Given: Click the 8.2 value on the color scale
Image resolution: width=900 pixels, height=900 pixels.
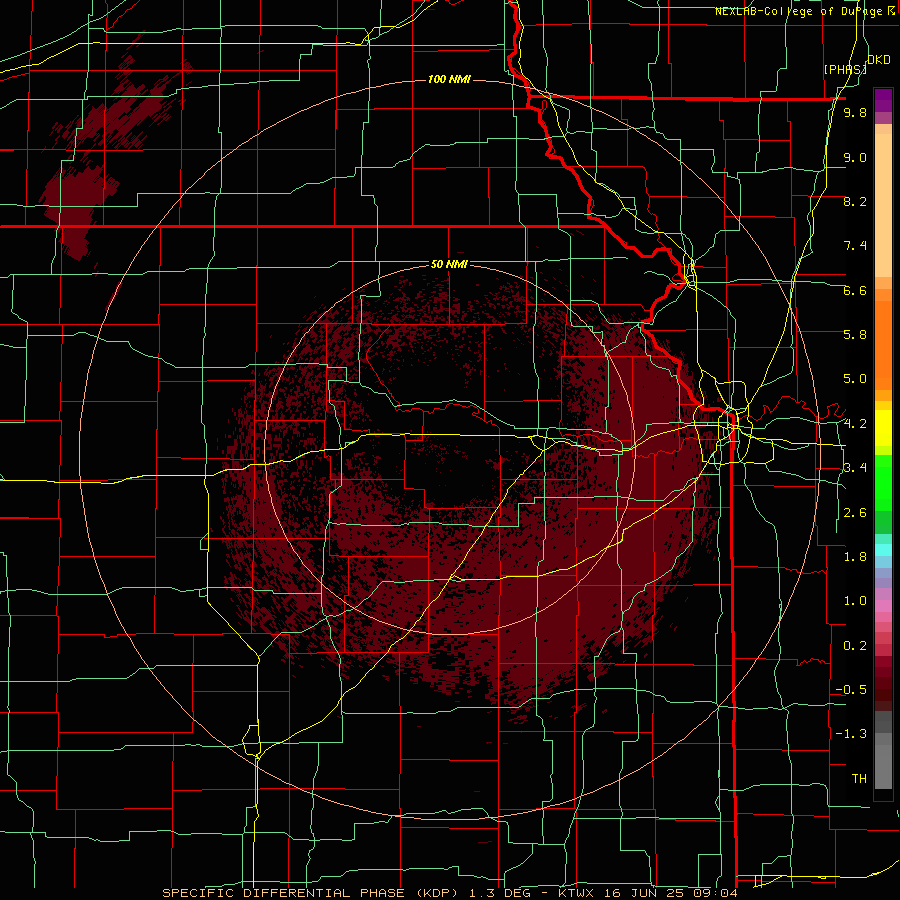Looking at the screenshot, I should coord(855,201).
